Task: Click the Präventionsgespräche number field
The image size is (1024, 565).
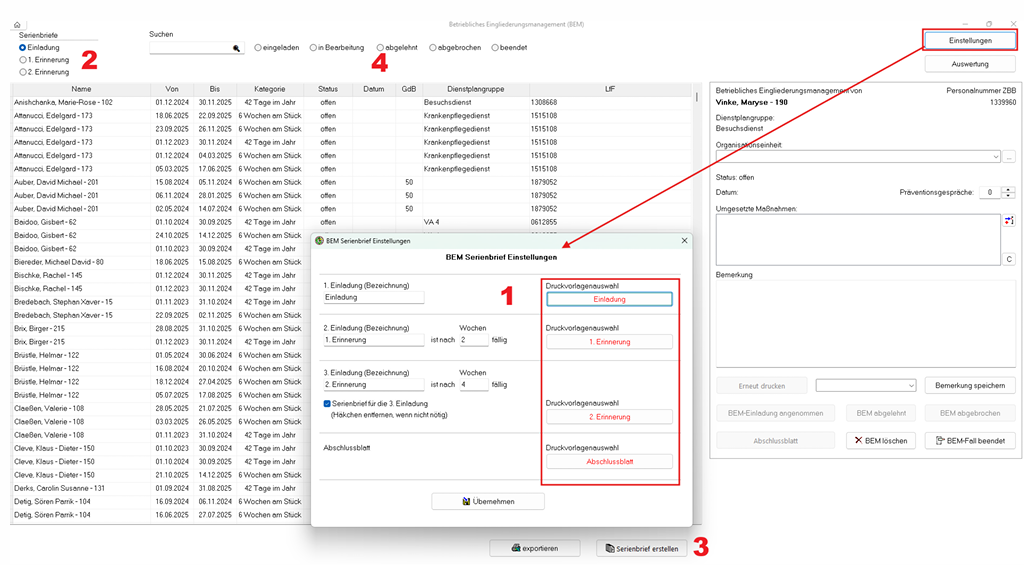Action: click(990, 192)
